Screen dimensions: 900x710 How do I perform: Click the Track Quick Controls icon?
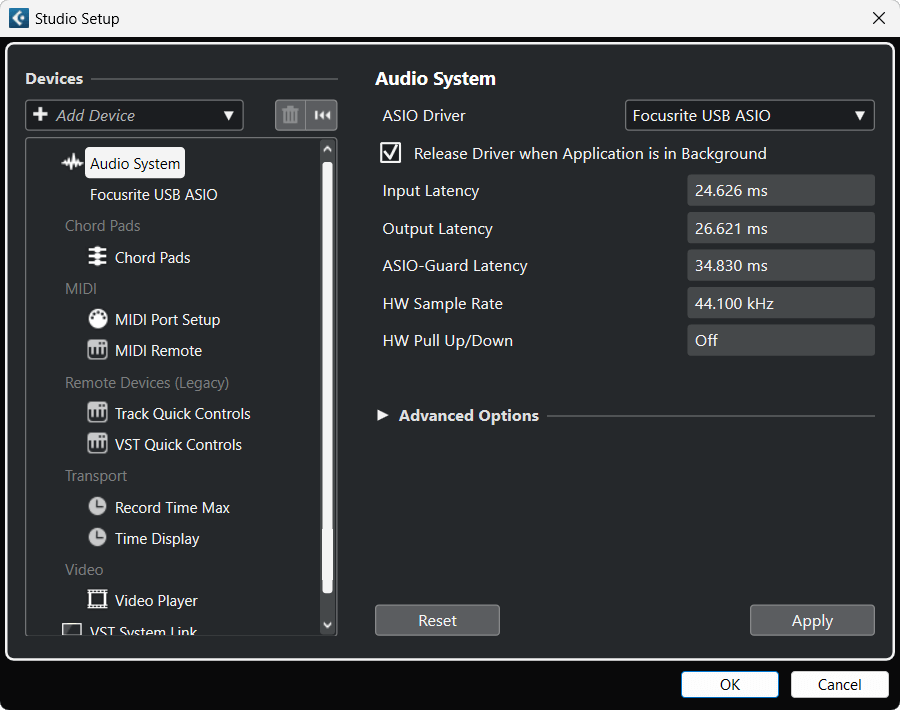click(x=97, y=413)
